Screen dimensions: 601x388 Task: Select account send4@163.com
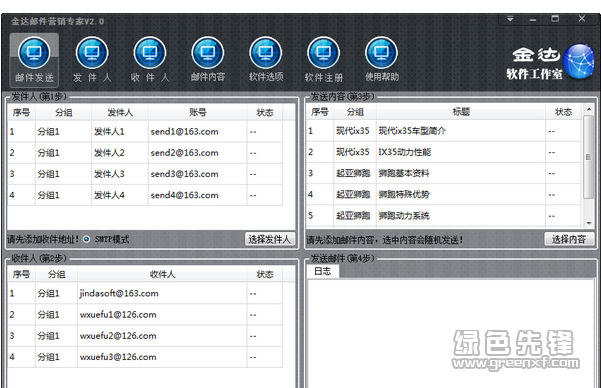coord(184,195)
